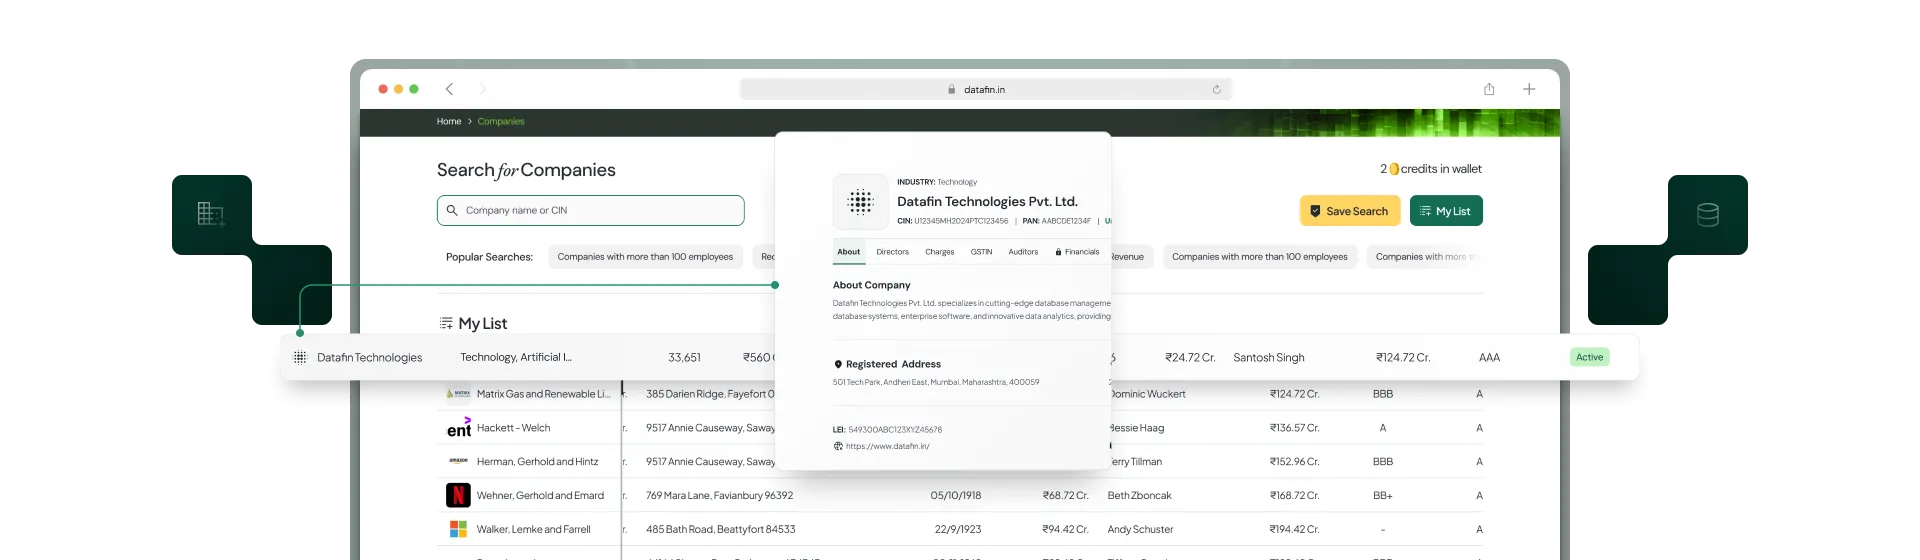Click the search magnifier icon
Viewport: 1920px width, 560px height.
(452, 210)
